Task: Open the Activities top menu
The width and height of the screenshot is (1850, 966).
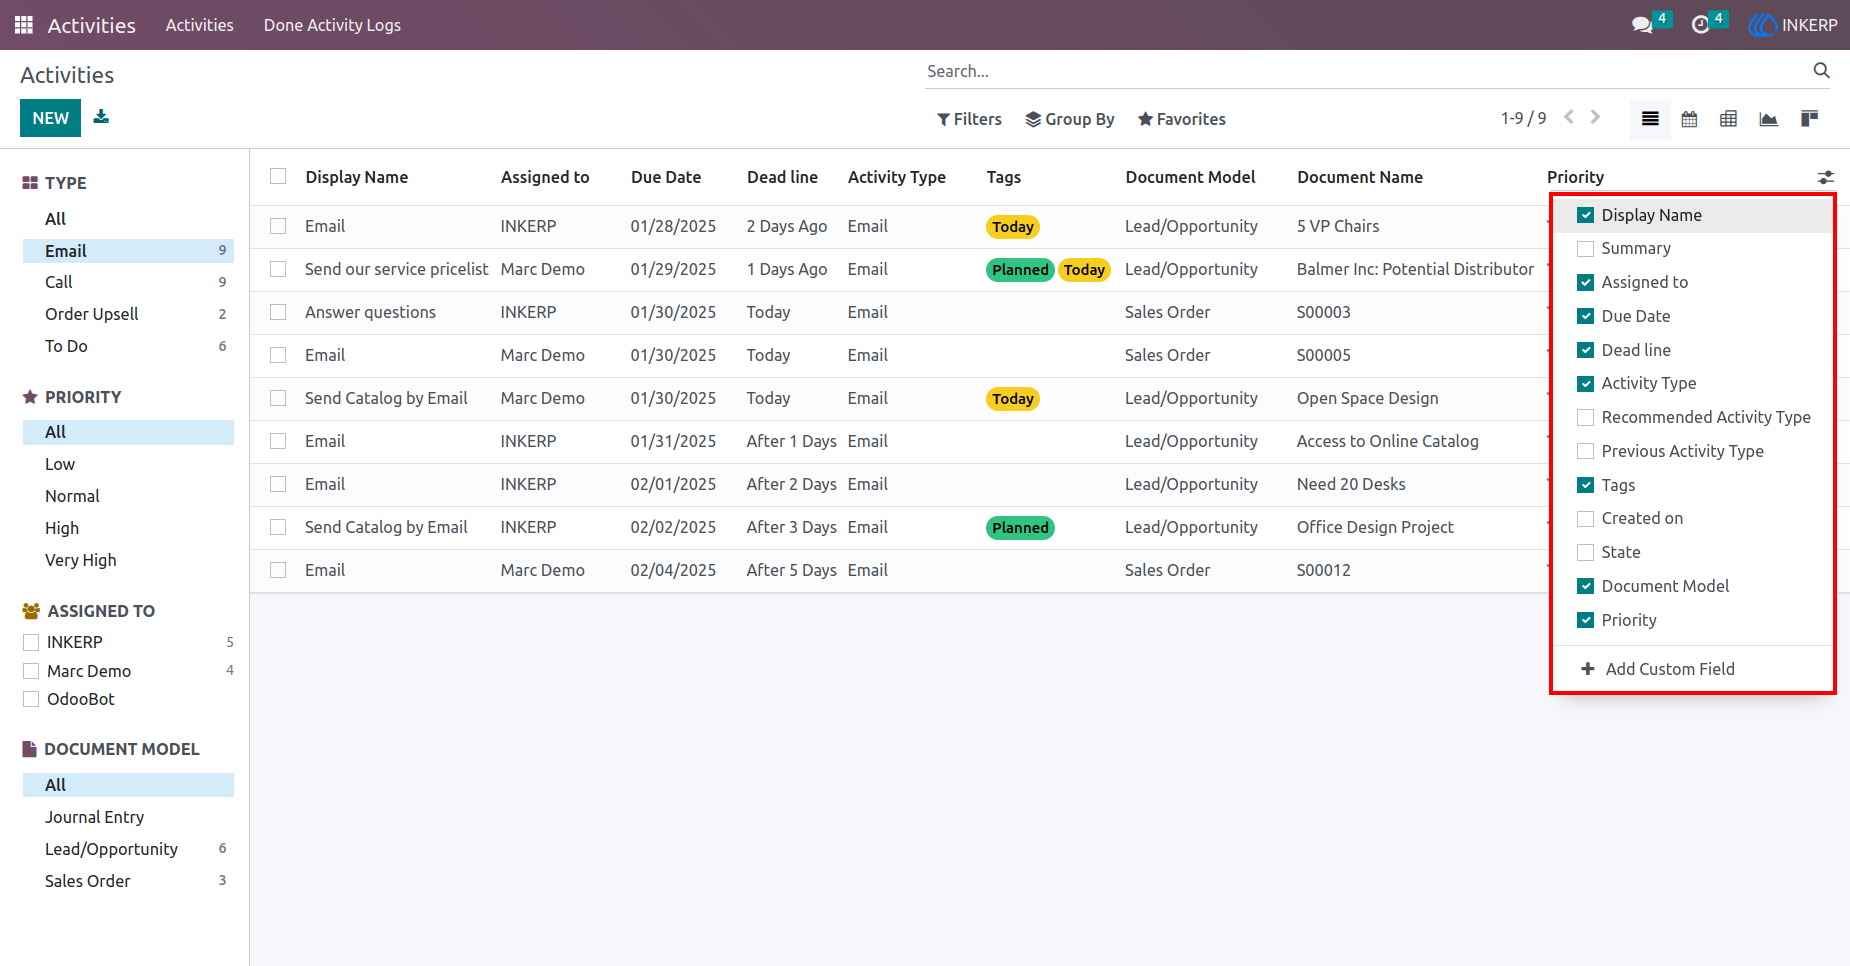Action: click(x=199, y=25)
